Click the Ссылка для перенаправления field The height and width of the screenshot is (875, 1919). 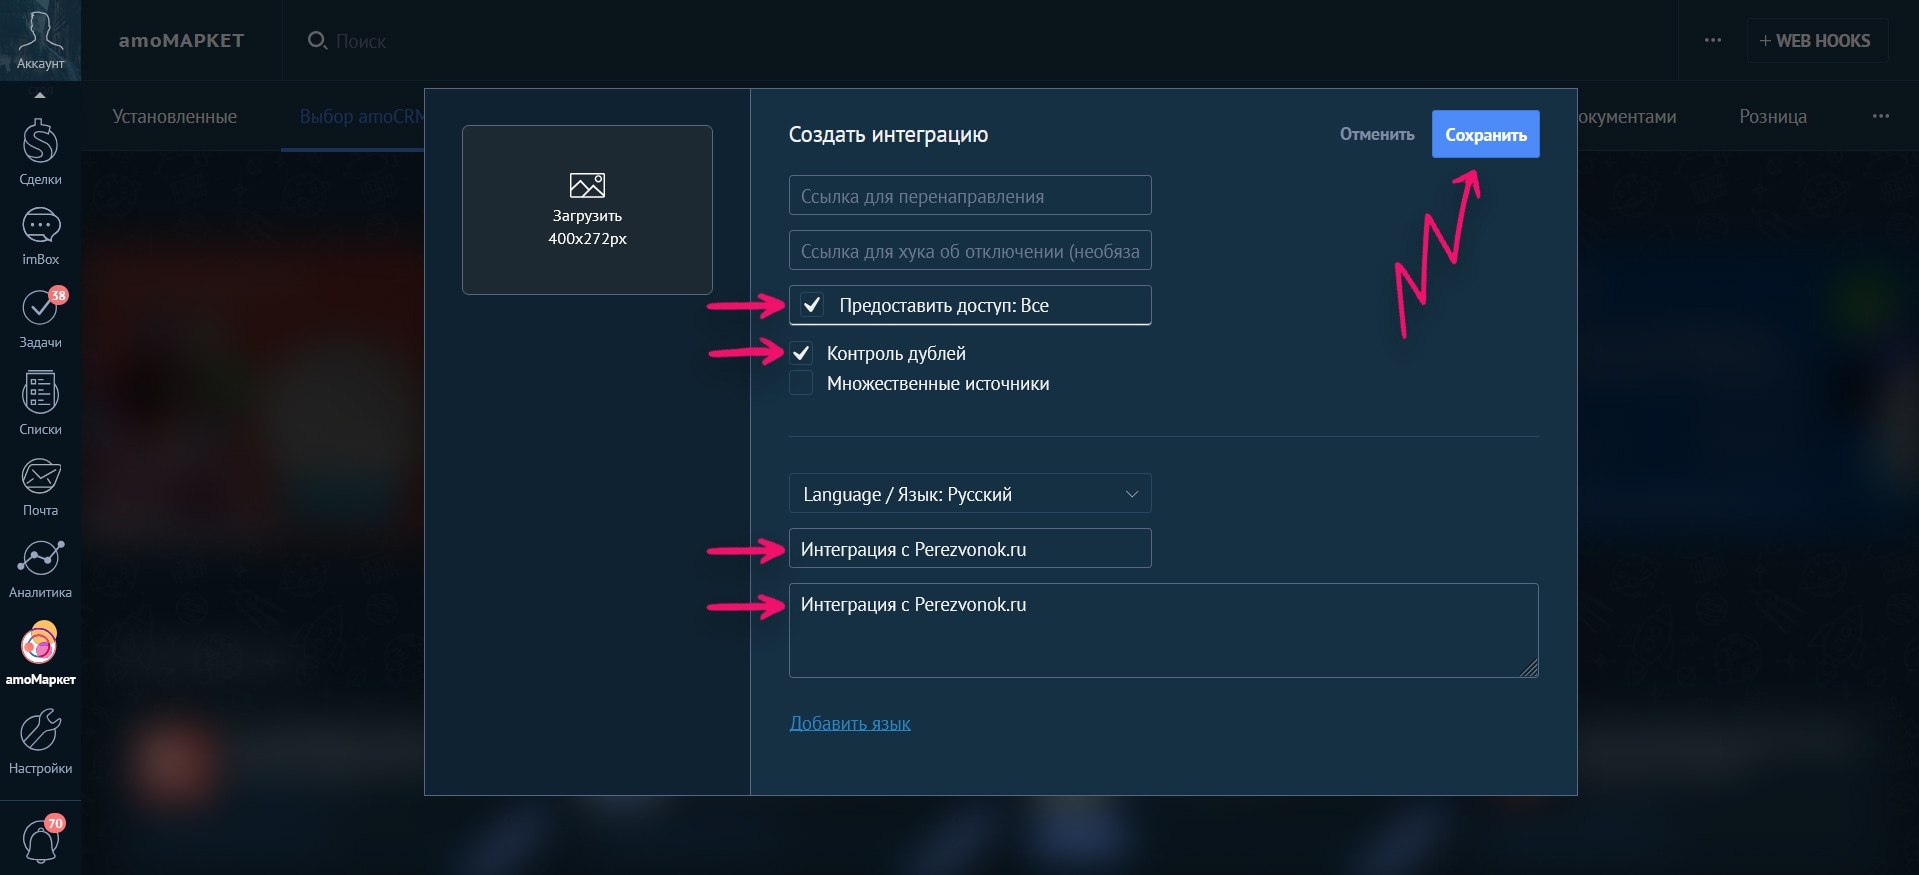(969, 196)
